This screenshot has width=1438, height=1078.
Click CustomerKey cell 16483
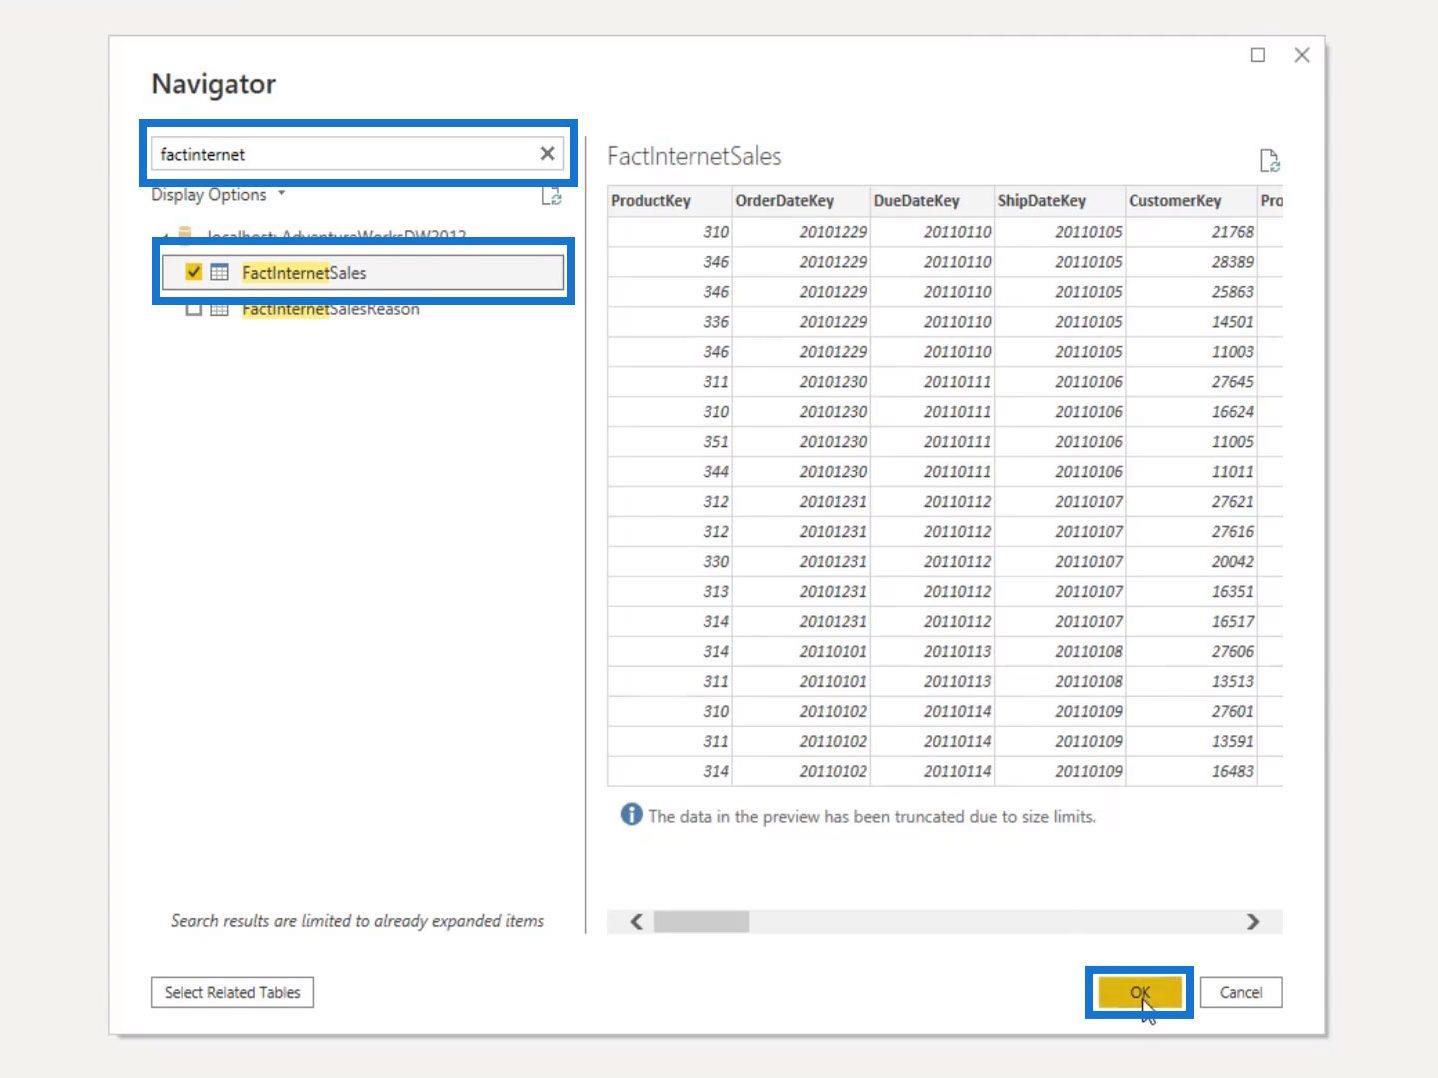[1191, 771]
